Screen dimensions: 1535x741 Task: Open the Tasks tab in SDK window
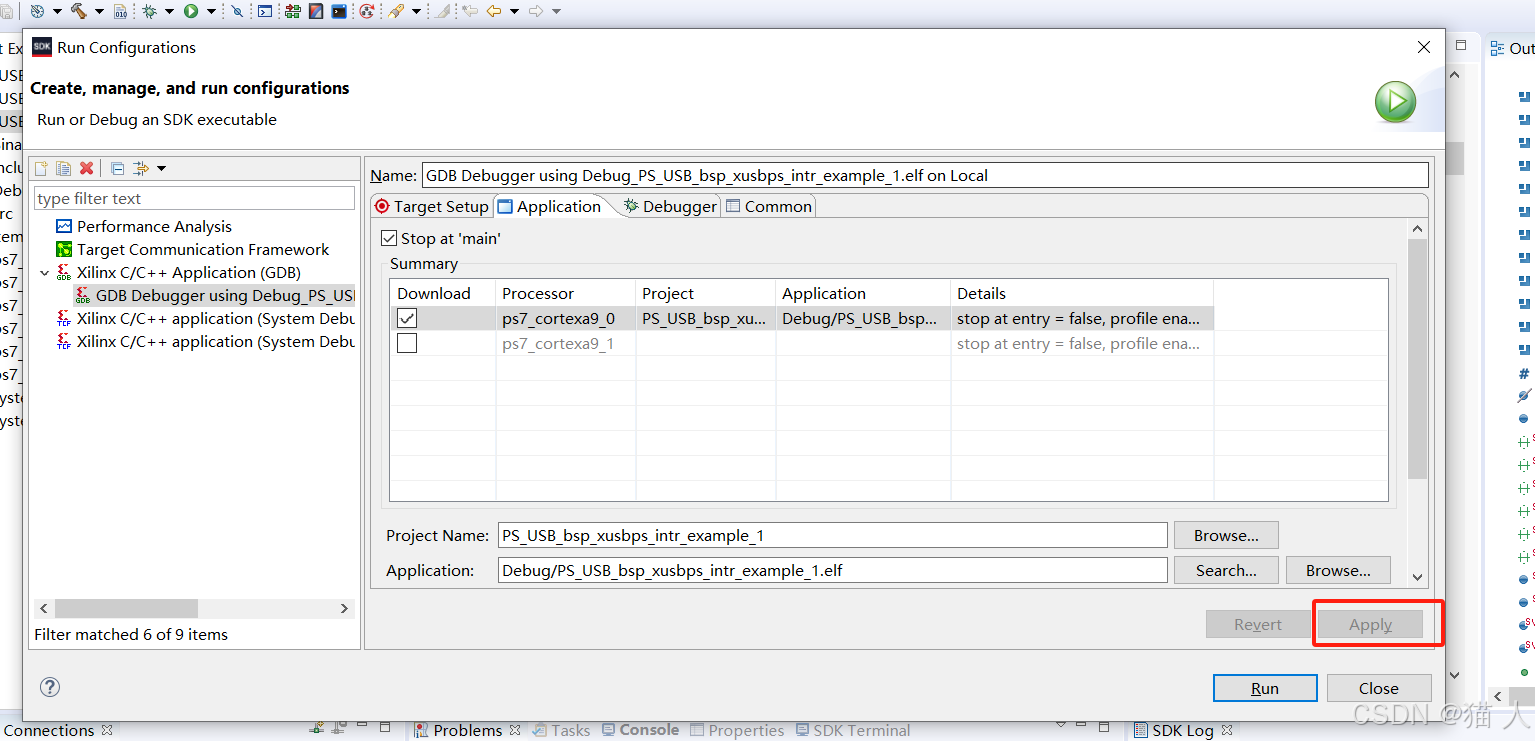562,730
